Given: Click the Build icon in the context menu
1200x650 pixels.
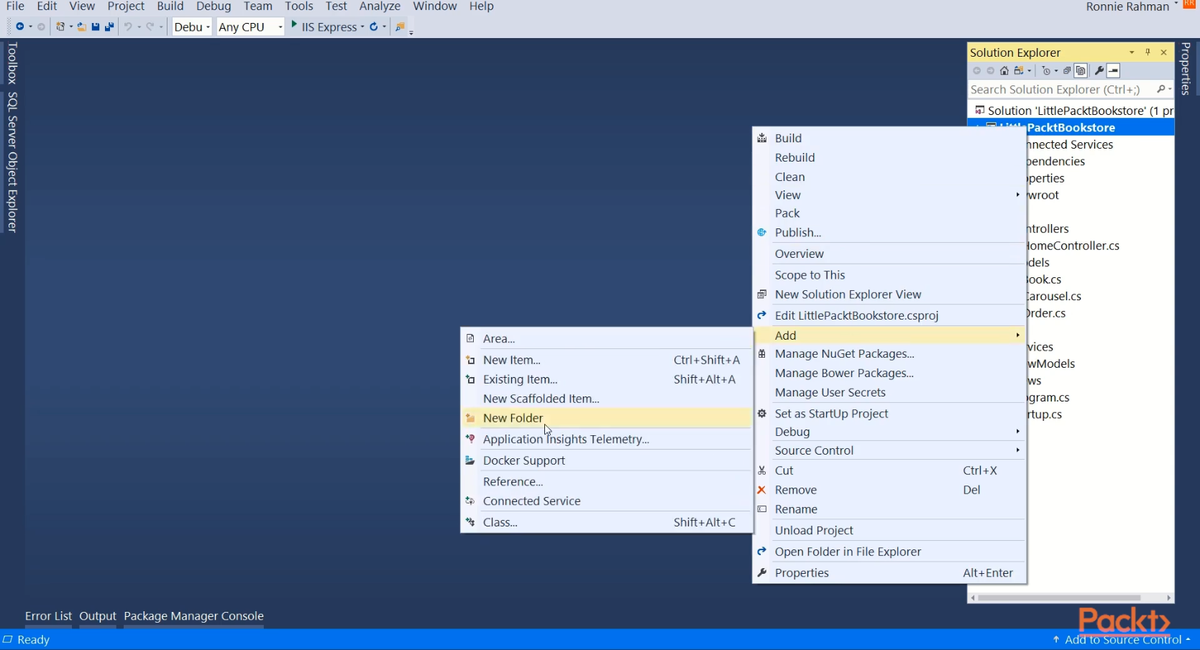Looking at the screenshot, I should pos(762,138).
